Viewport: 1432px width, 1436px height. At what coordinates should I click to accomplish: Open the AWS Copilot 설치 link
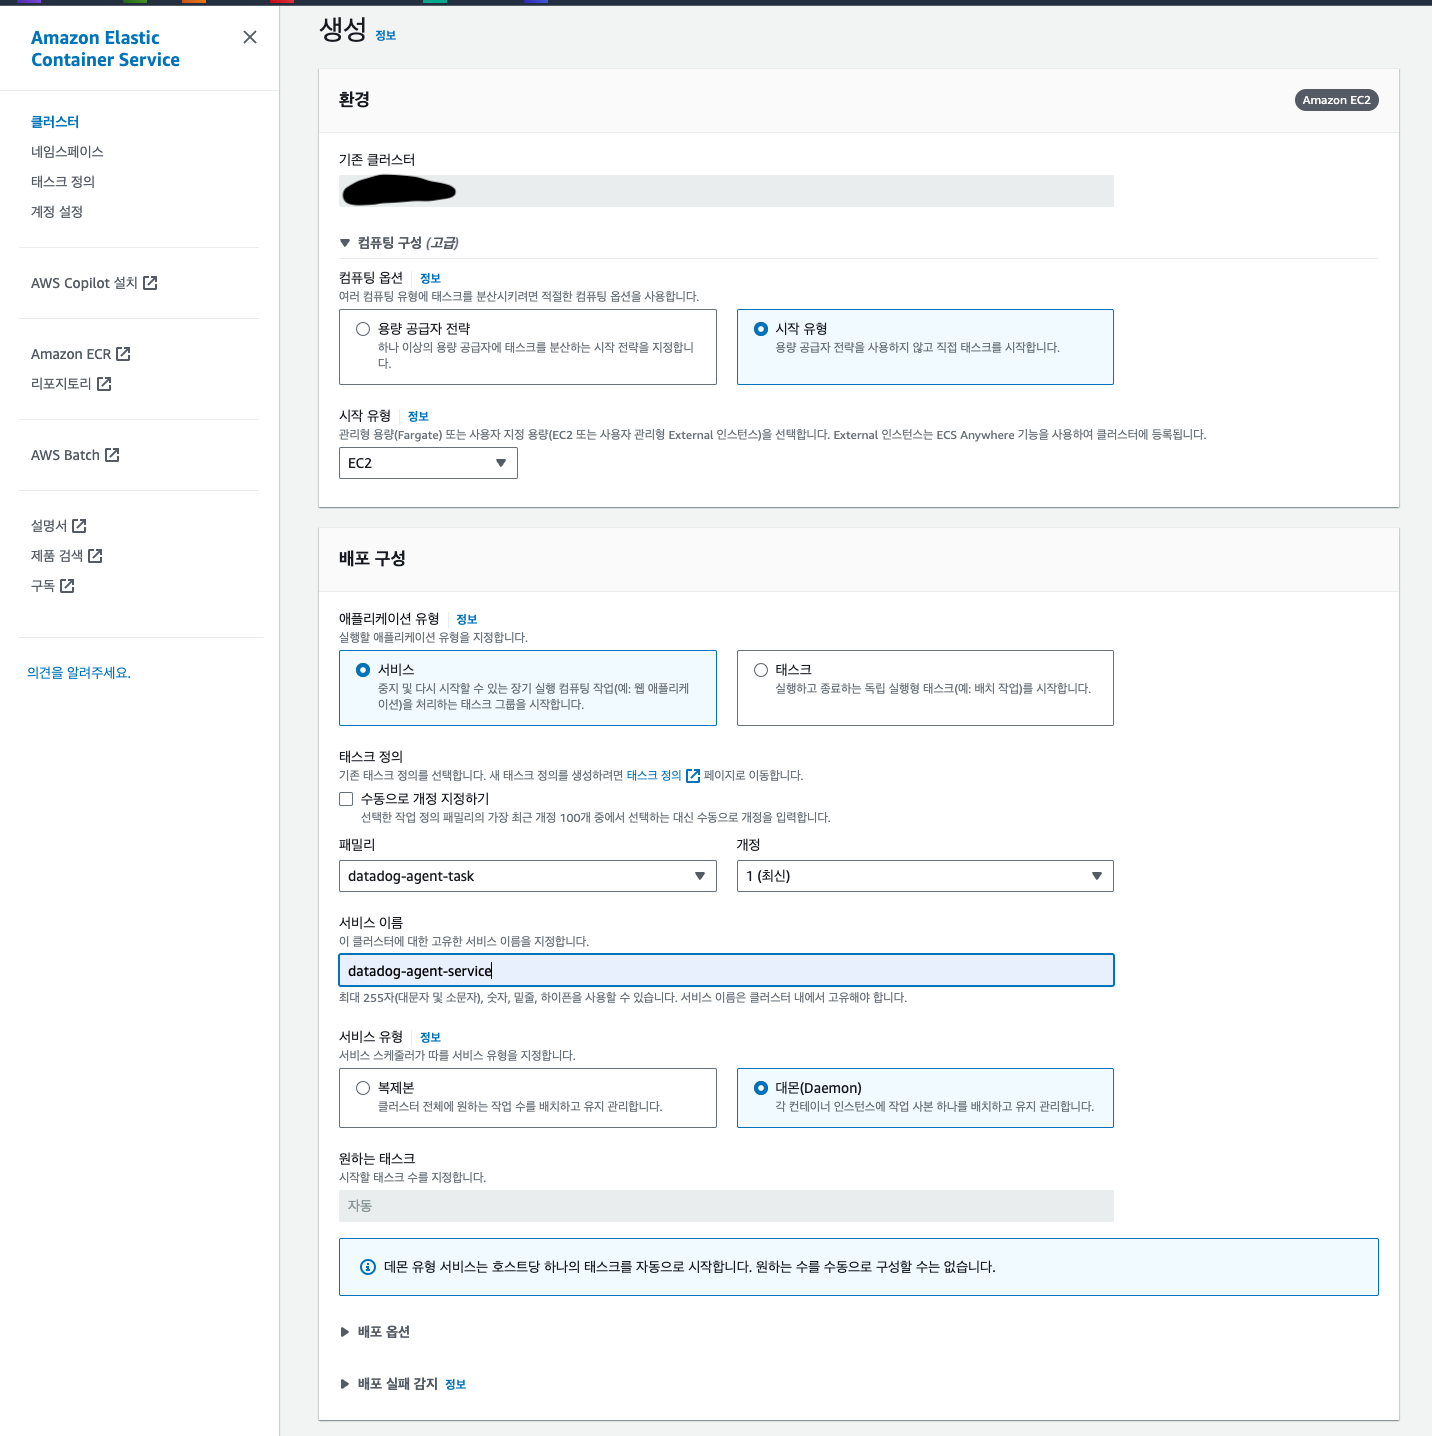click(84, 283)
